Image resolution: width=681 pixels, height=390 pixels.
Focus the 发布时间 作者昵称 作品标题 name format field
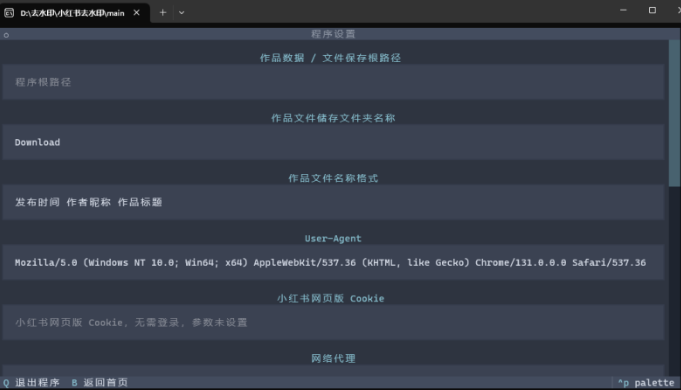[x=333, y=202]
